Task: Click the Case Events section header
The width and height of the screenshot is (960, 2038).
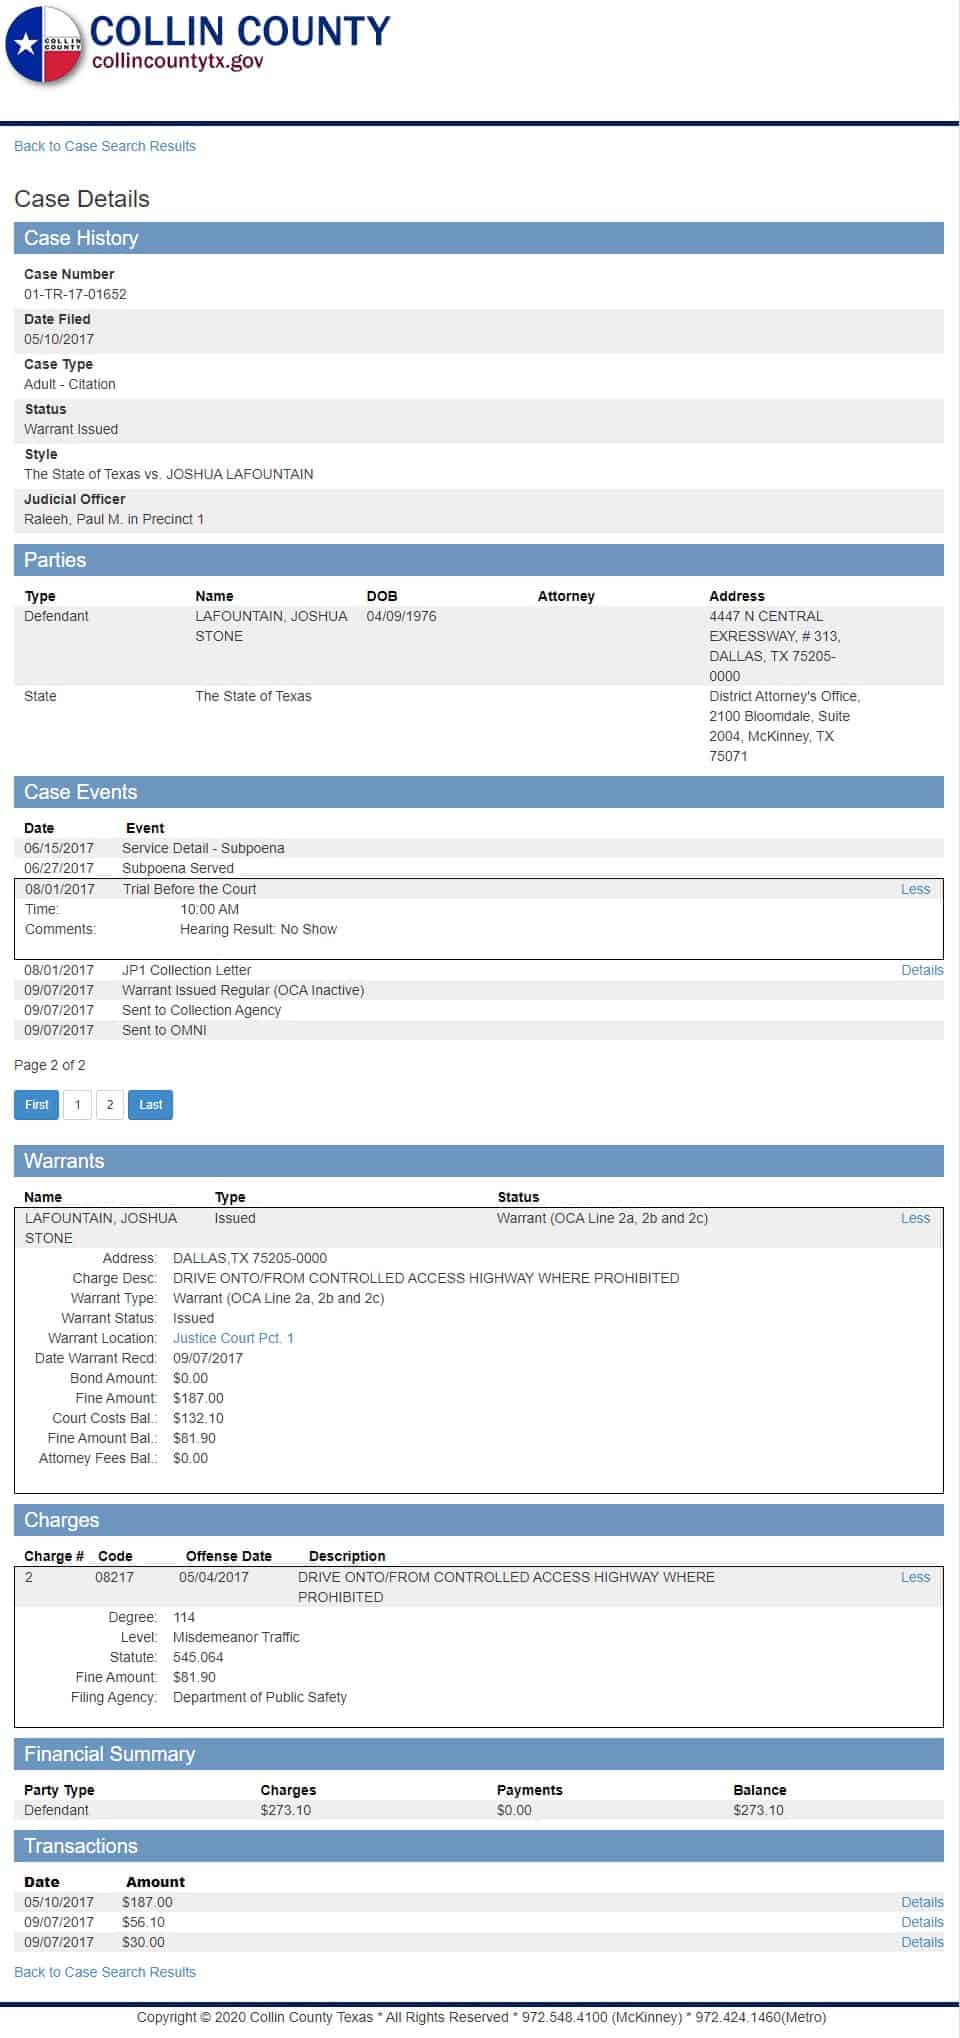Action: click(478, 792)
